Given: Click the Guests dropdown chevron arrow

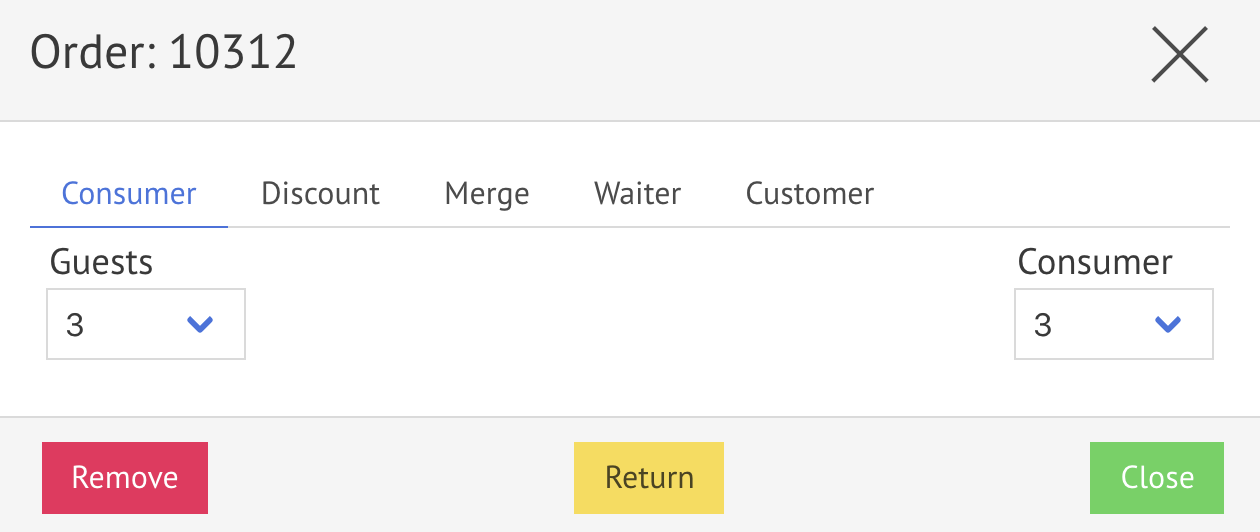Looking at the screenshot, I should (x=201, y=324).
